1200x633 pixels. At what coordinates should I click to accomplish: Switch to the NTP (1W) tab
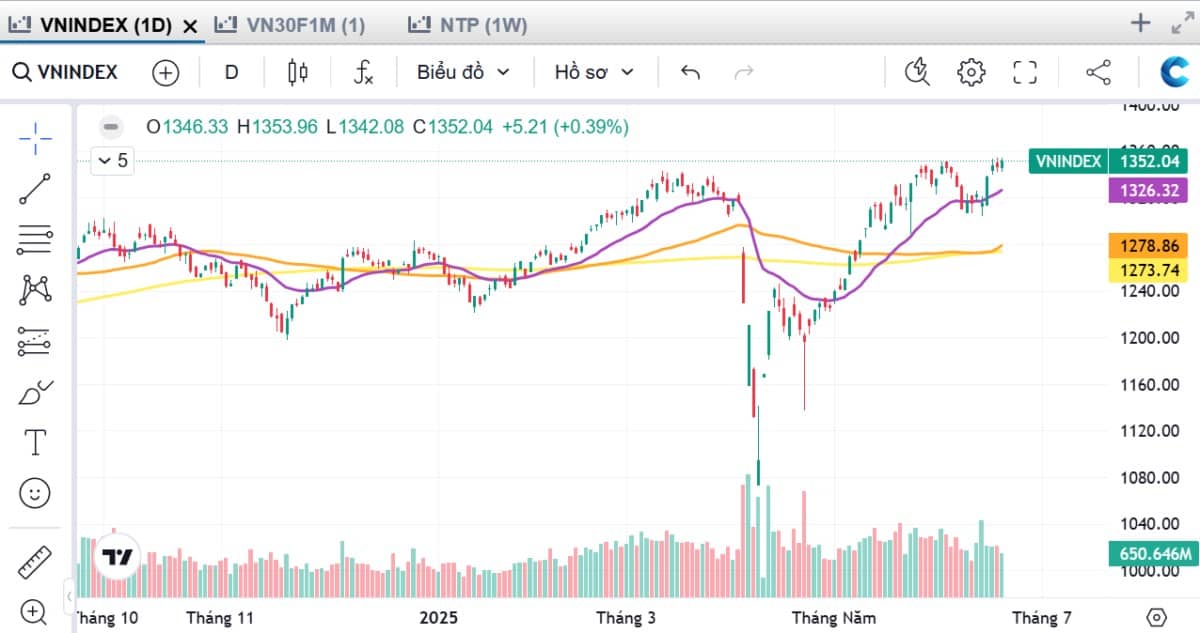click(x=468, y=26)
